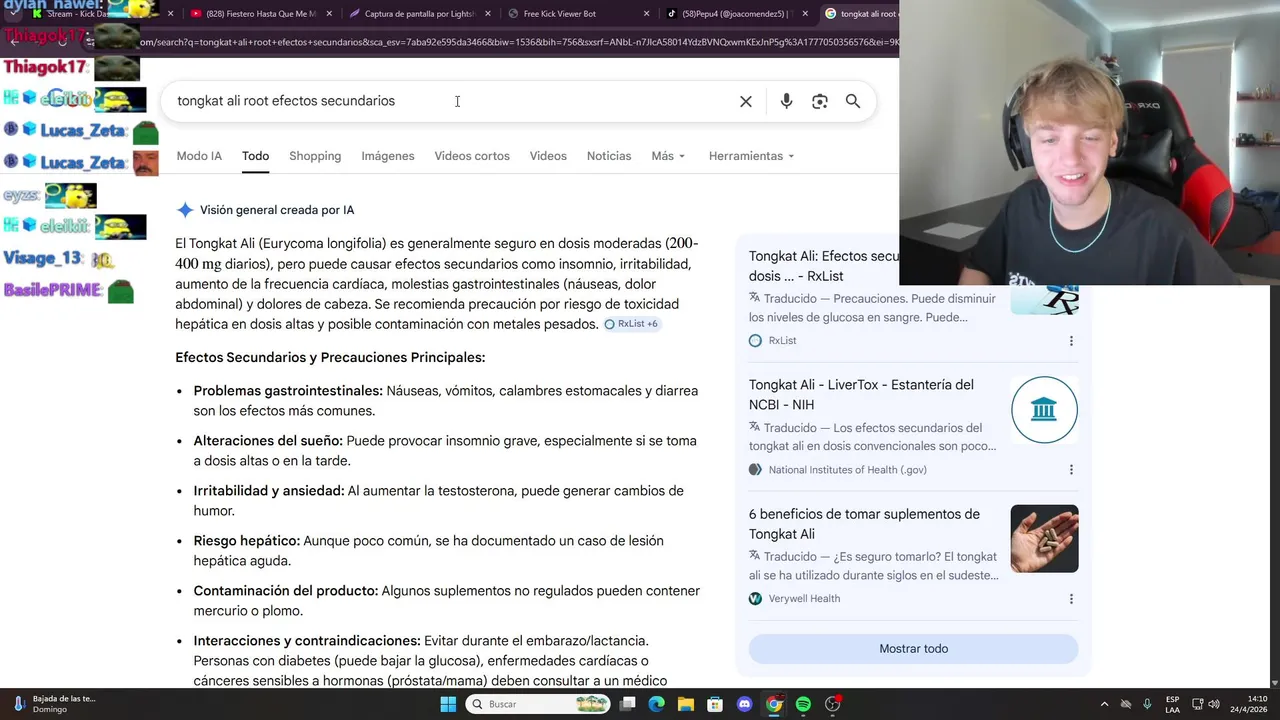The height and width of the screenshot is (720, 1280).
Task: Clear the search box with the X
Action: (x=746, y=101)
